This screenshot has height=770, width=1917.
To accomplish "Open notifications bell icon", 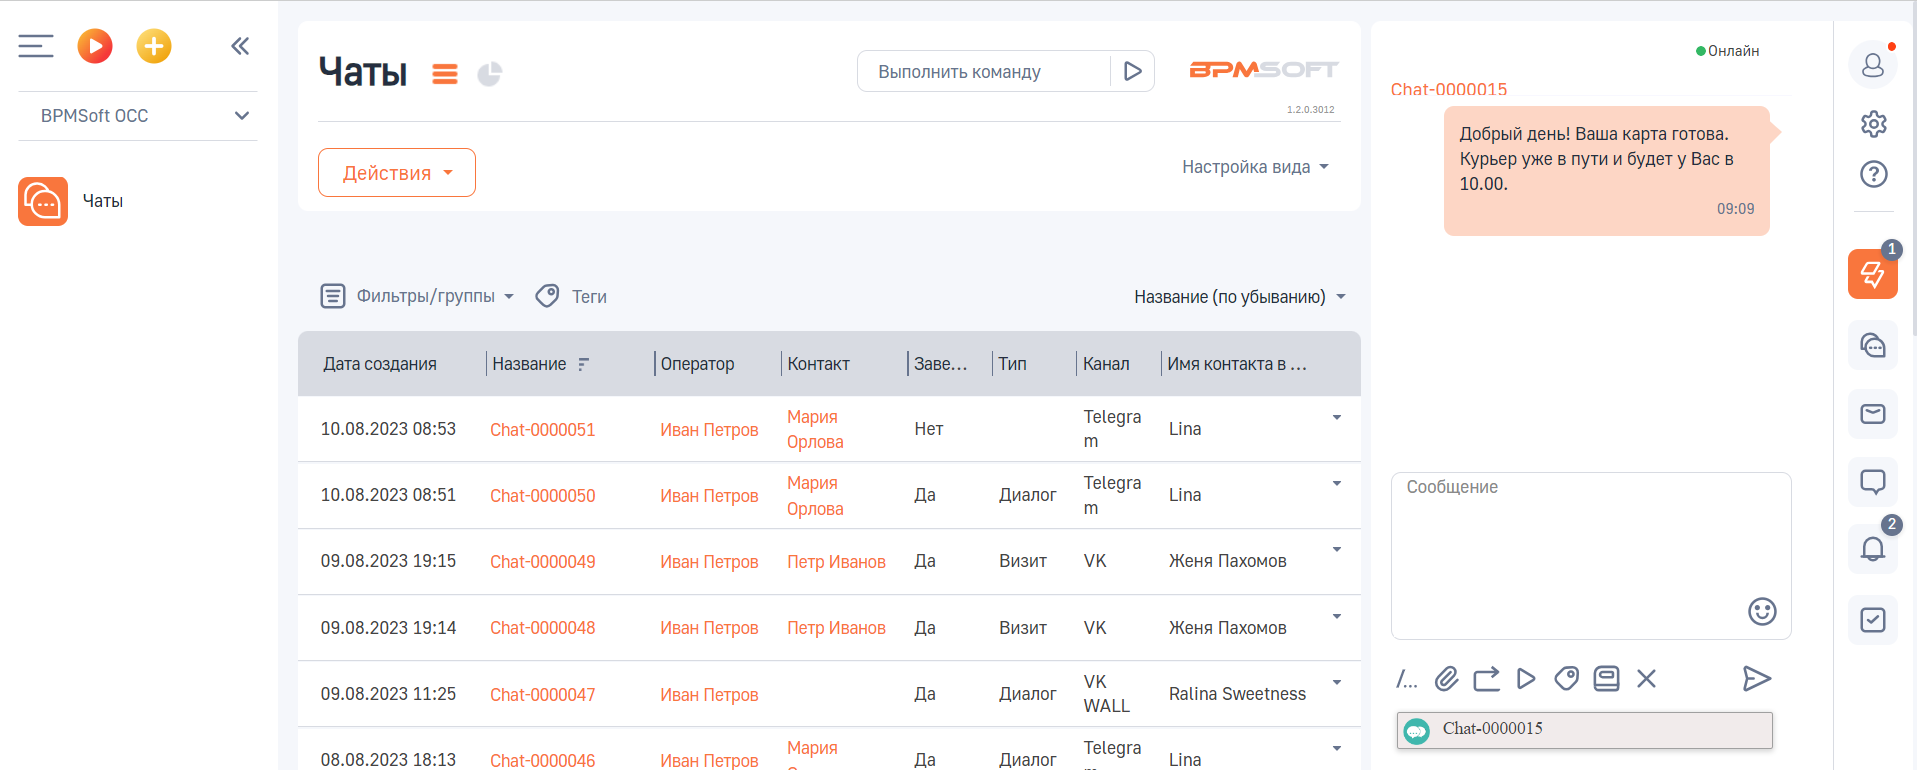I will 1873,549.
